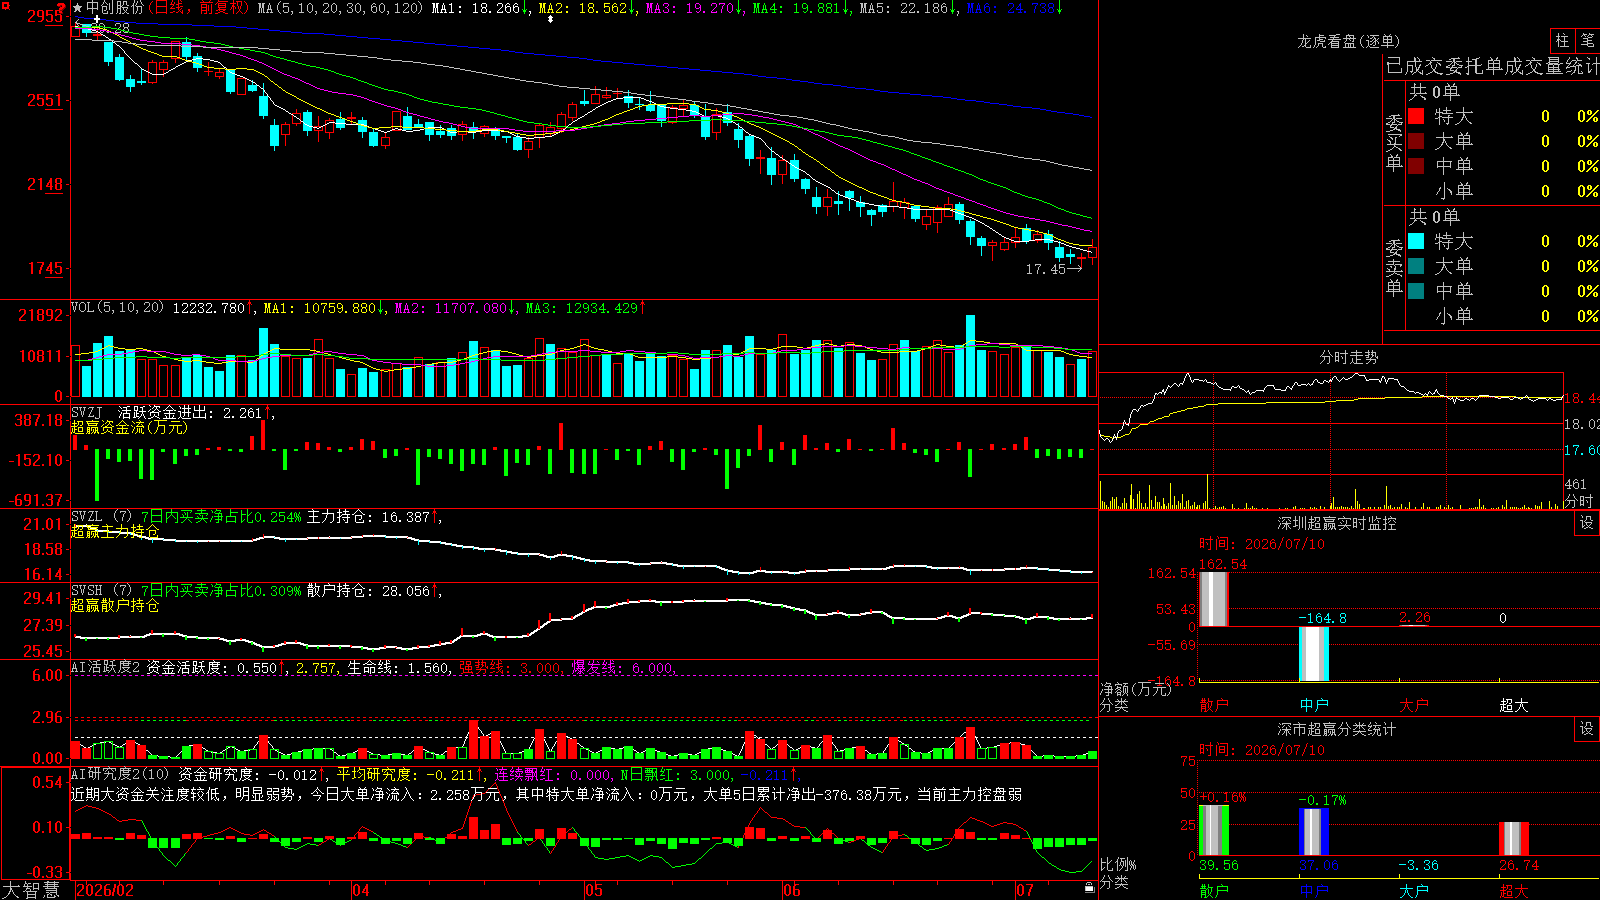
Task: Click the 龙虎看盘(逐单) panel title
Action: click(1348, 41)
